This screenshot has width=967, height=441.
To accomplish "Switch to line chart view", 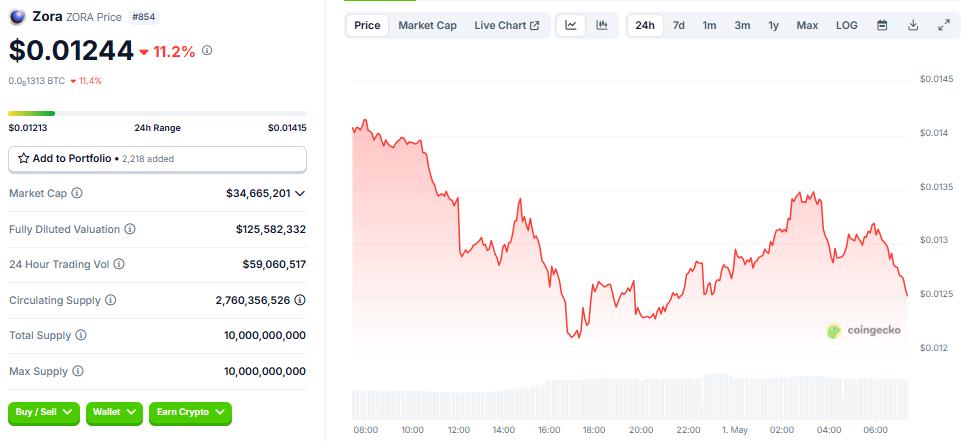I will 570,25.
